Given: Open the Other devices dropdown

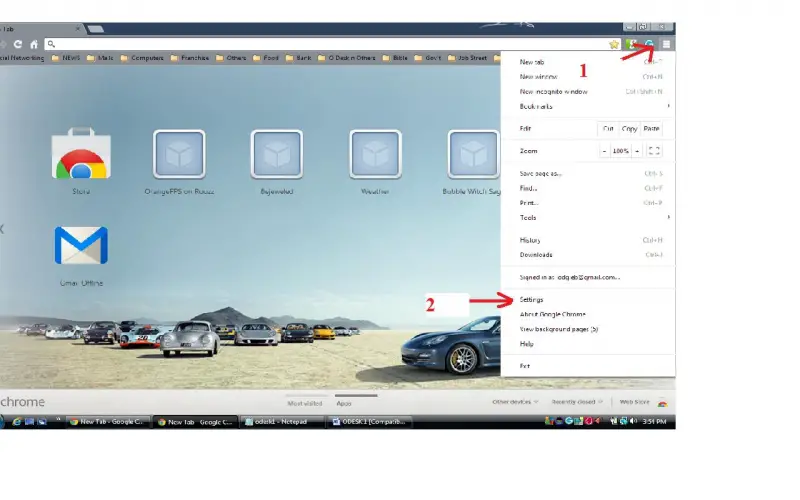Looking at the screenshot, I should click(x=515, y=402).
